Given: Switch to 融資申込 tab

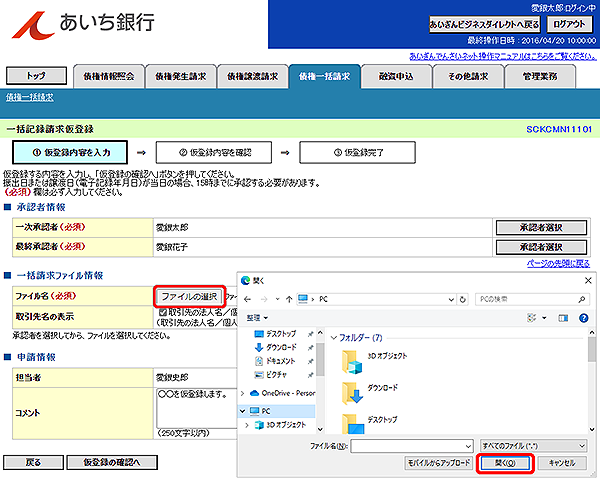Looking at the screenshot, I should [x=396, y=77].
